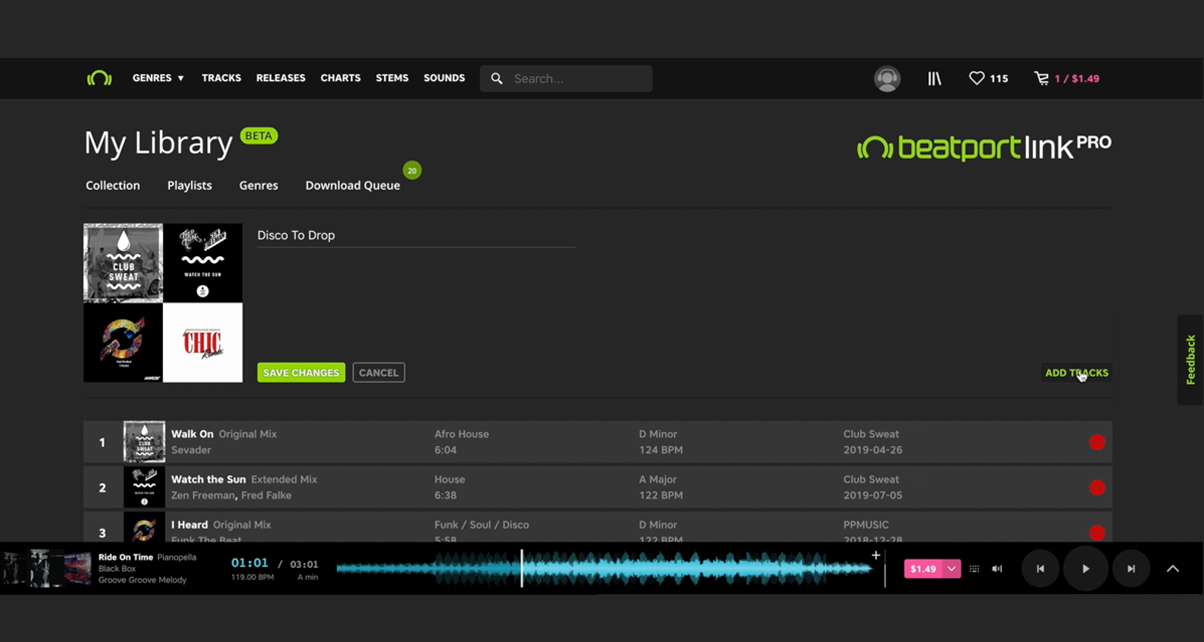
Task: Expand the player with up chevron
Action: click(1173, 569)
